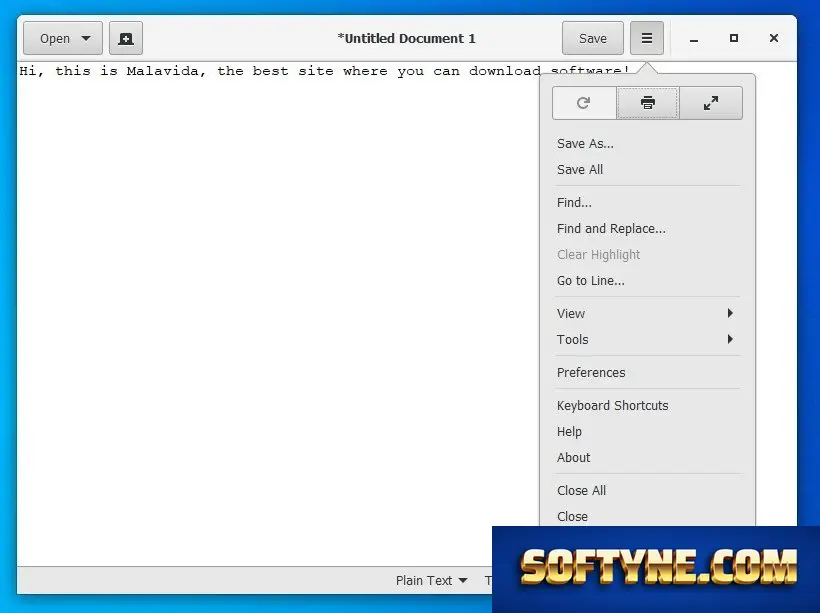Click the print icon in menu

[x=647, y=103]
